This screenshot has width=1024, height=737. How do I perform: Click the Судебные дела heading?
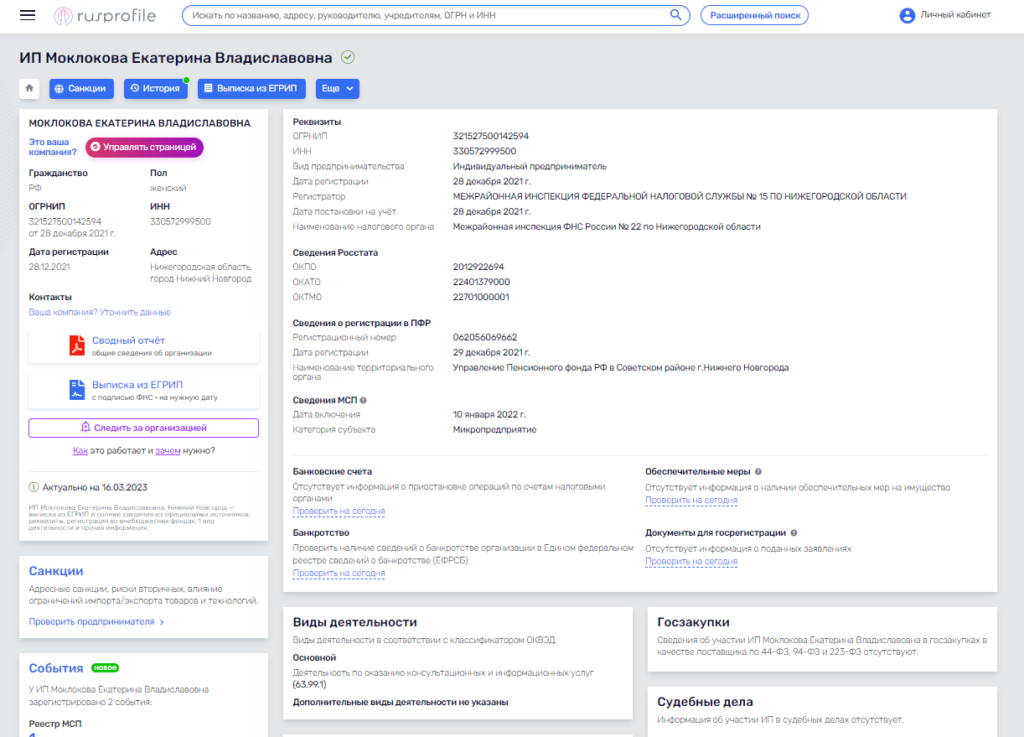point(705,702)
